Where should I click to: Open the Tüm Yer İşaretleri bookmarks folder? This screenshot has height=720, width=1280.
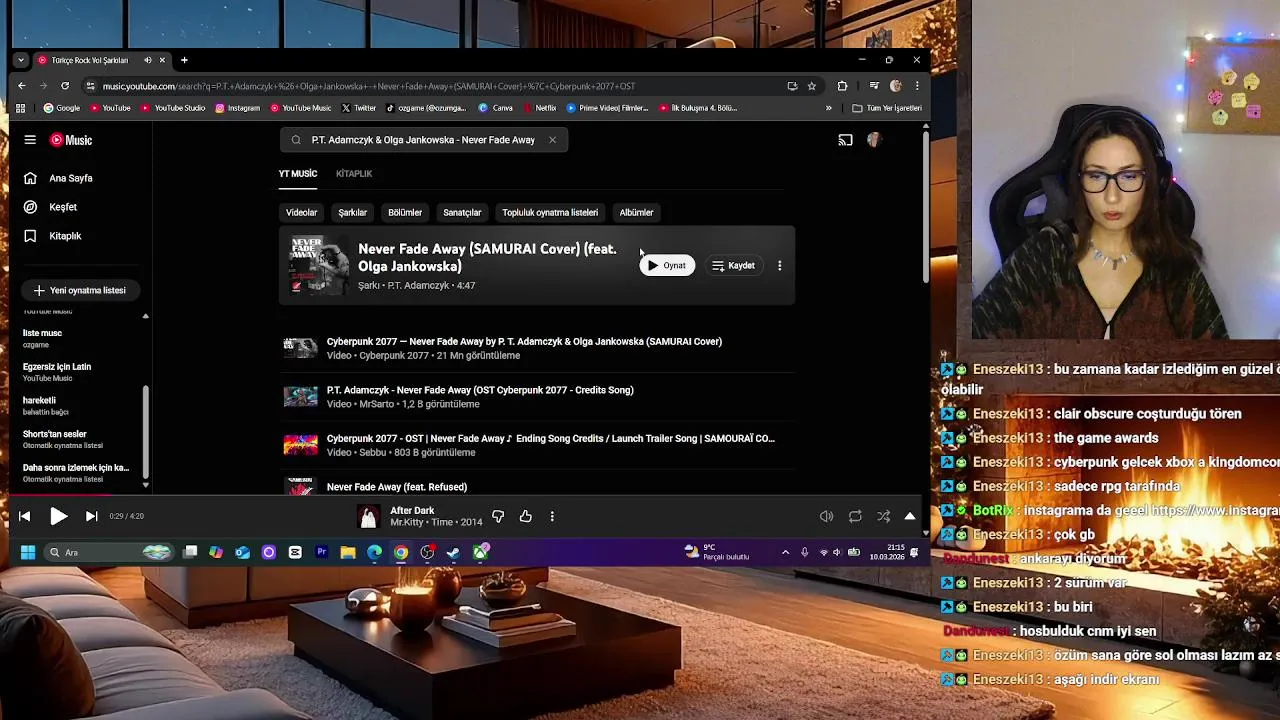[x=887, y=108]
